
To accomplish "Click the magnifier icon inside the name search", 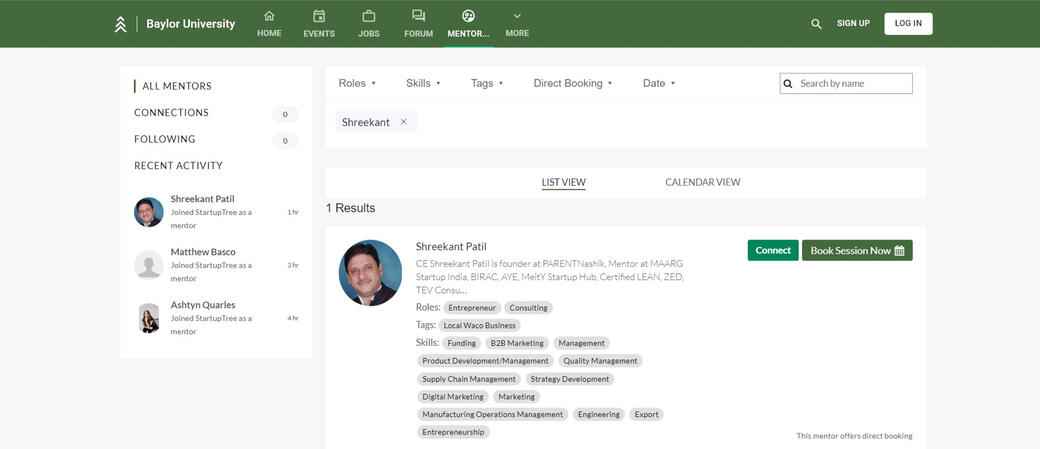I will [x=789, y=84].
